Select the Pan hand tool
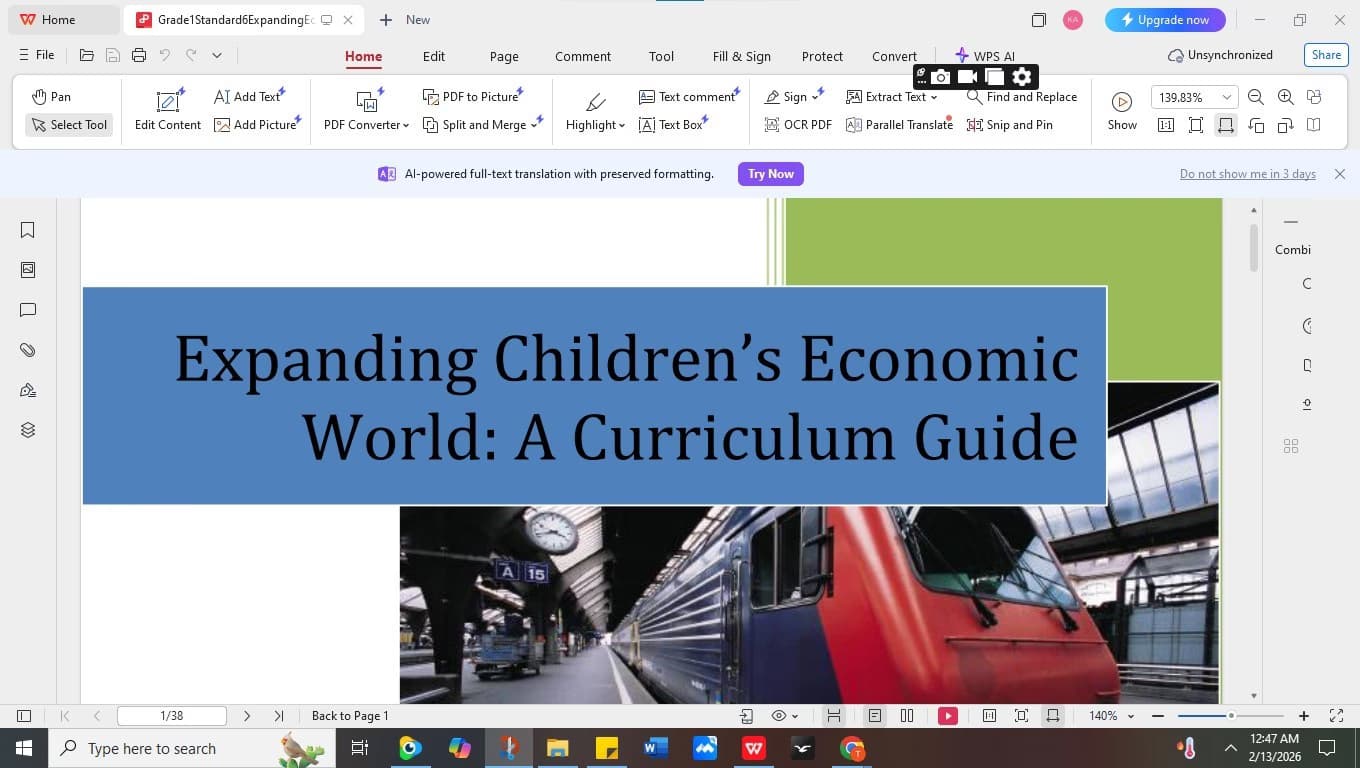The image size is (1360, 768). coord(51,97)
